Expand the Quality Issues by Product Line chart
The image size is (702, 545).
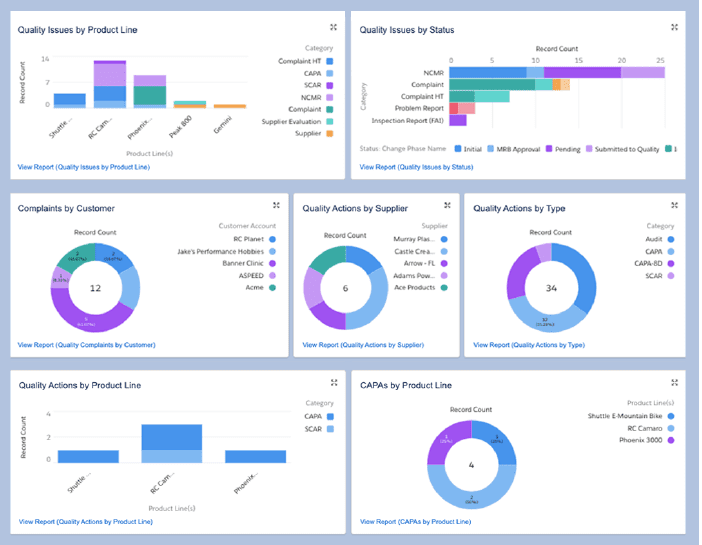click(334, 27)
